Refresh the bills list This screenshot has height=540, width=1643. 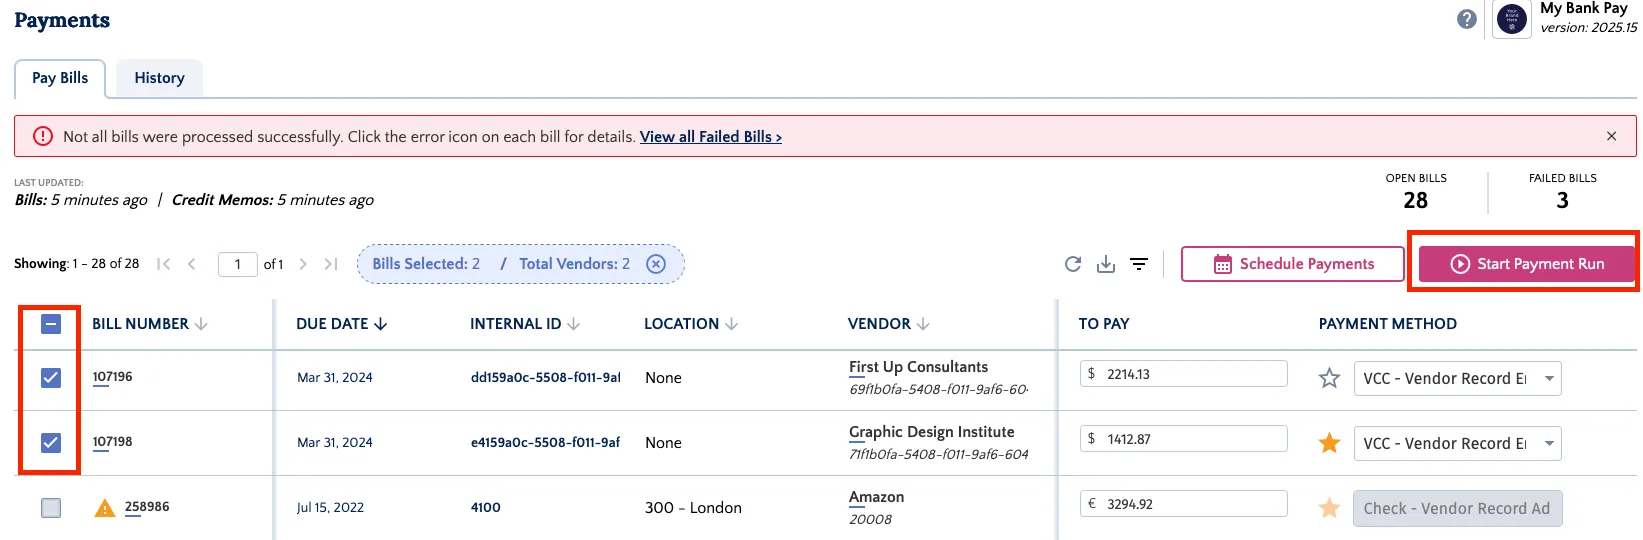[x=1073, y=264]
